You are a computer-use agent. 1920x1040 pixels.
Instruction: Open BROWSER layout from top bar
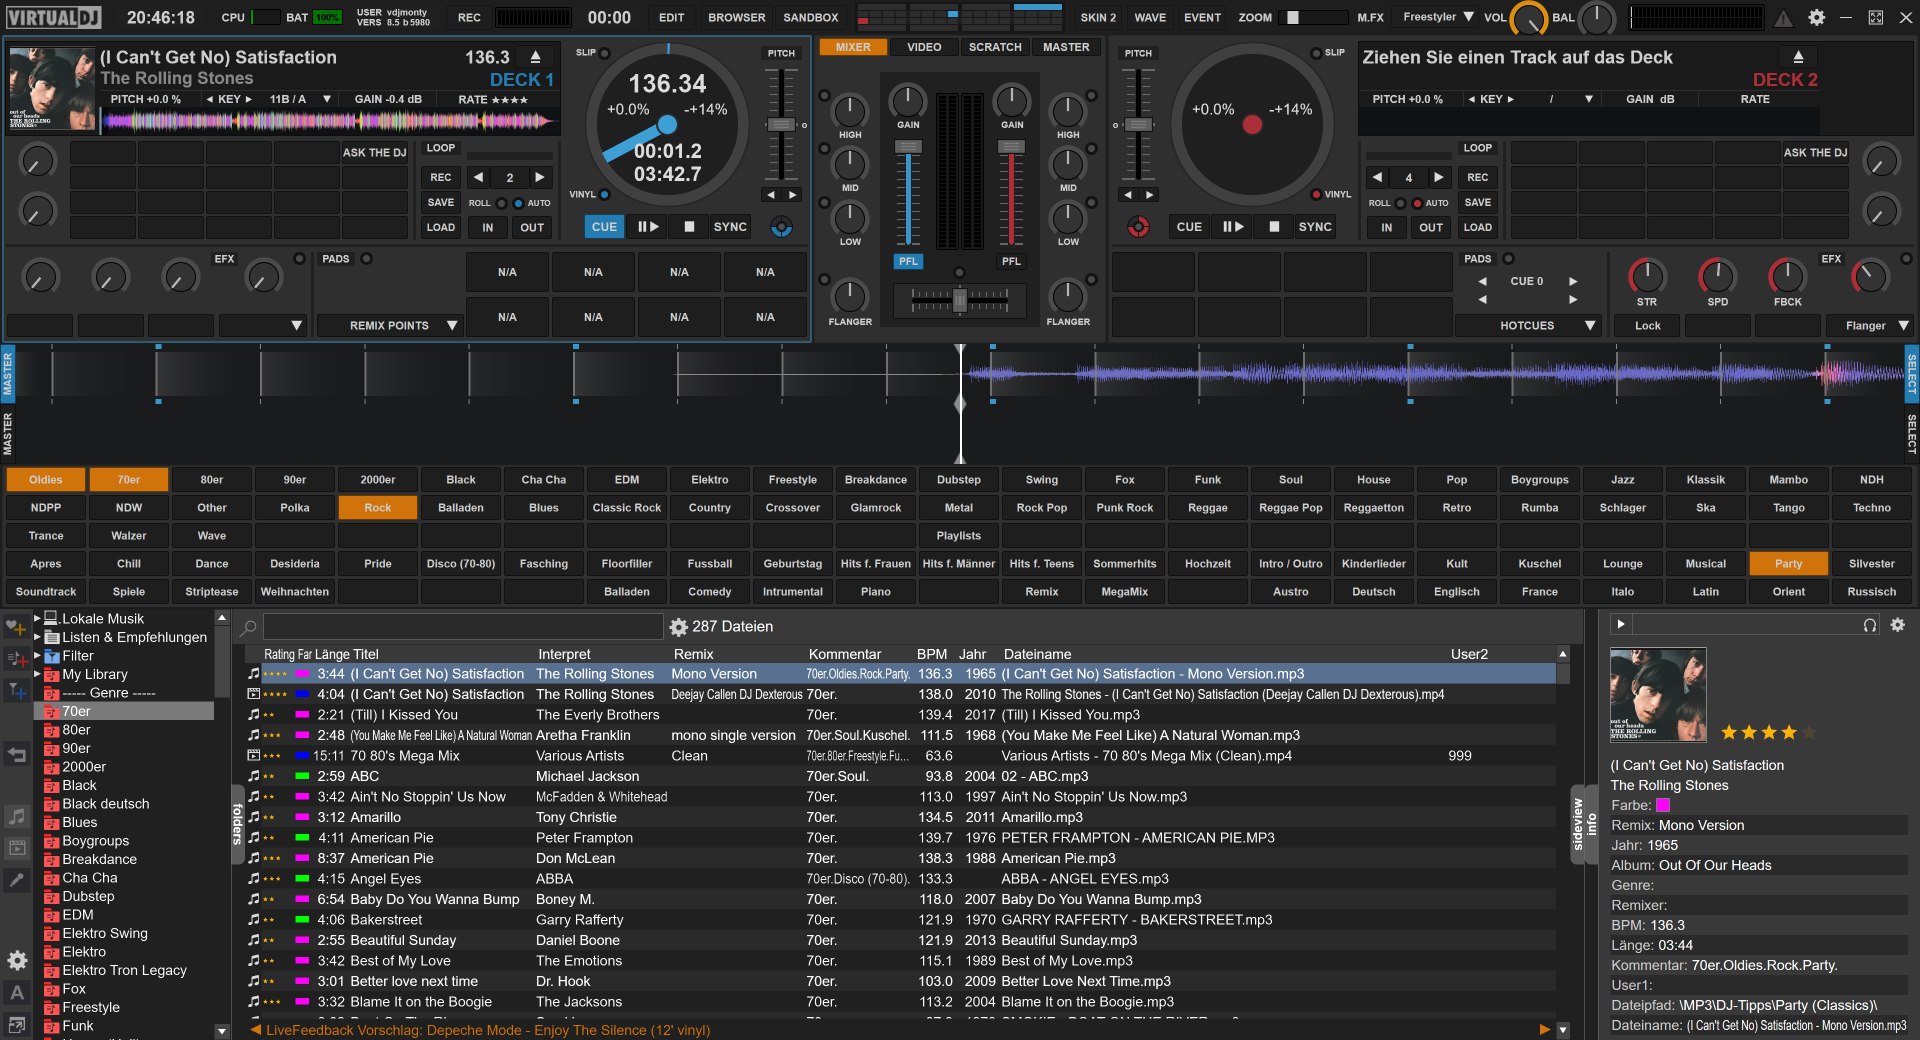point(736,17)
